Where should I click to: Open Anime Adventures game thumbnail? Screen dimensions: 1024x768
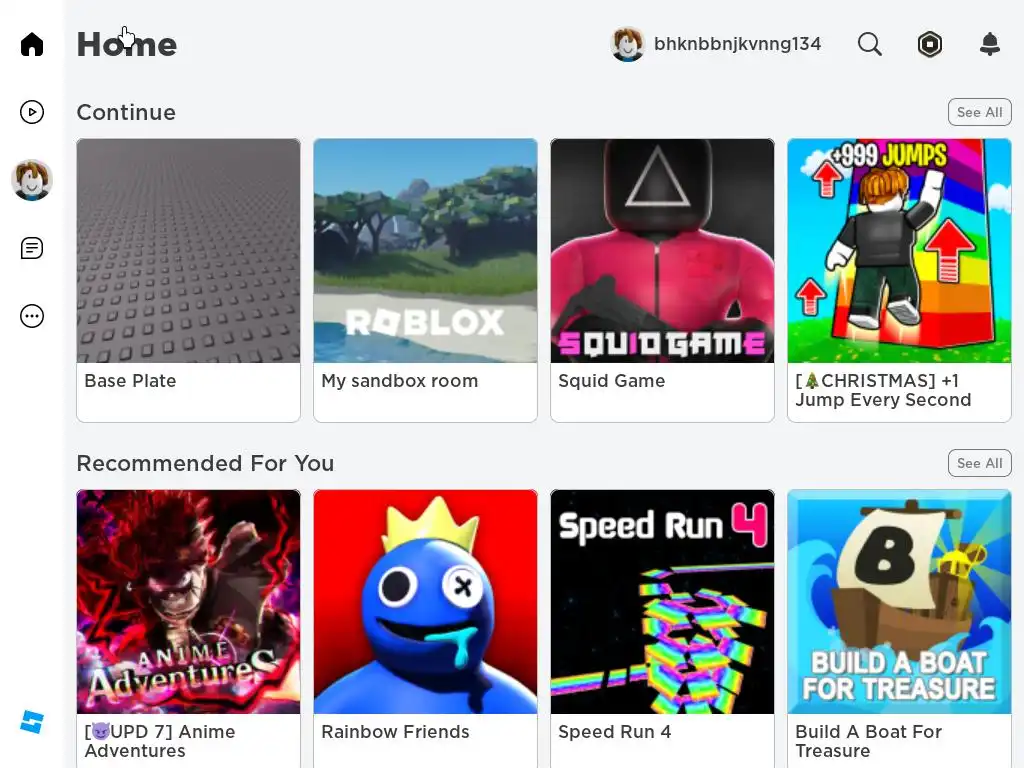pyautogui.click(x=189, y=601)
